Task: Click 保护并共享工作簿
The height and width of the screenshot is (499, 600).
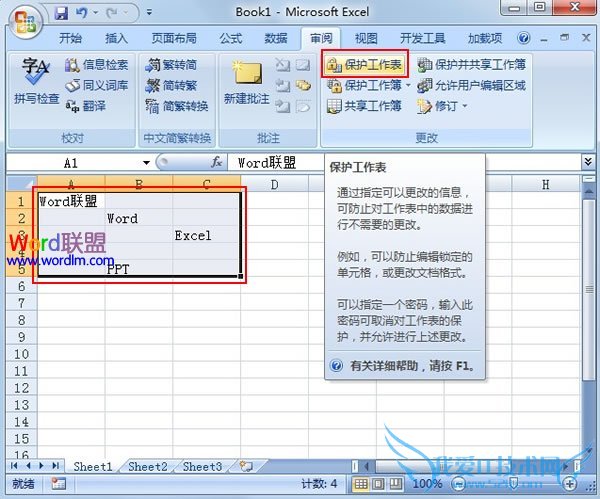Action: [x=471, y=65]
